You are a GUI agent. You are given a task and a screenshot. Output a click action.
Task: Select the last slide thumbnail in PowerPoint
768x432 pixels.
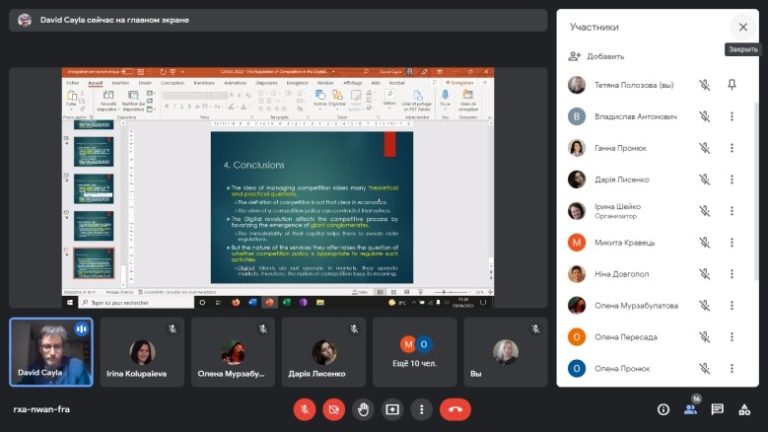coord(94,263)
